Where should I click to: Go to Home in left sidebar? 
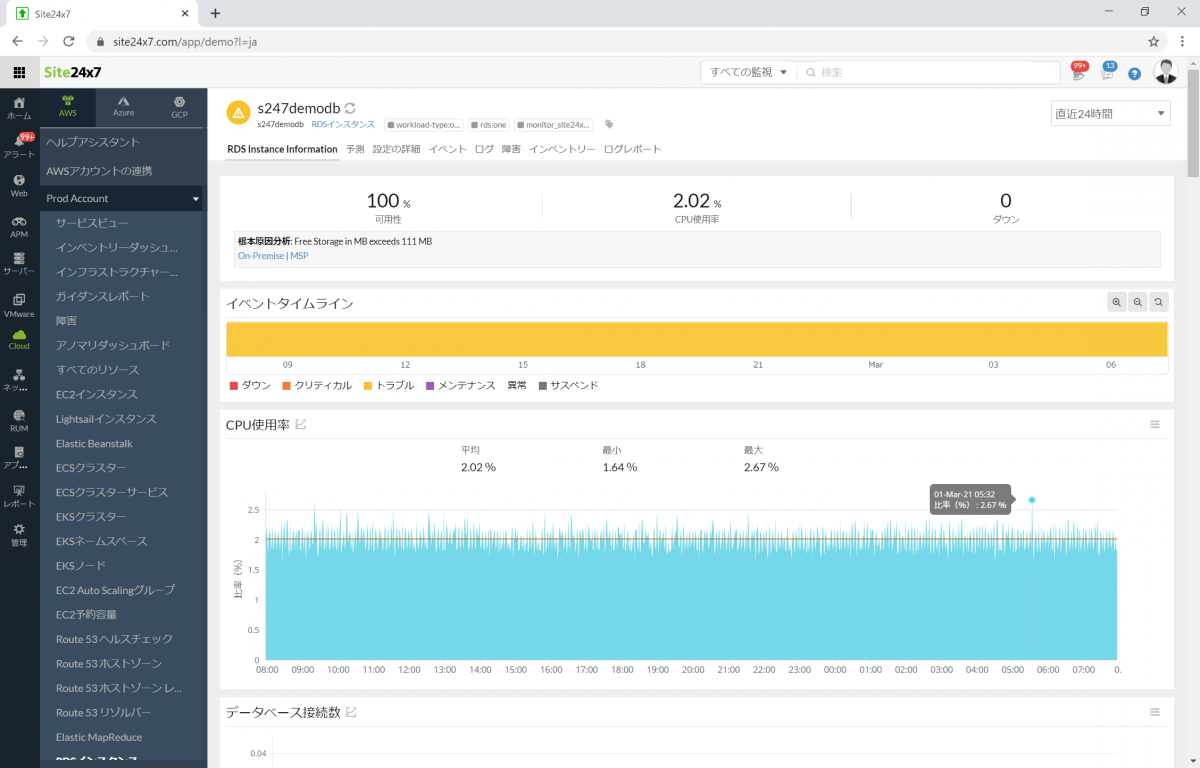(x=19, y=107)
